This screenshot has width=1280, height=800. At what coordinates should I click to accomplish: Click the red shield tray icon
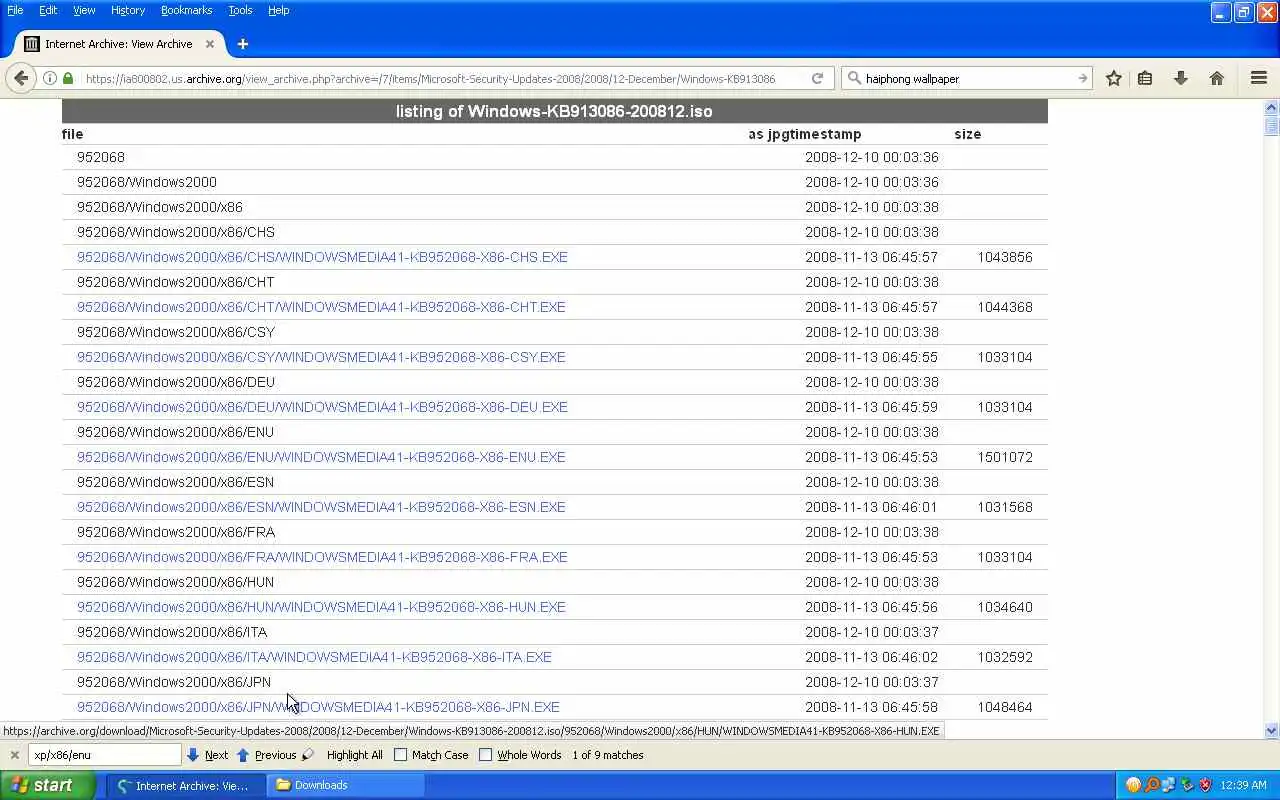pos(1205,785)
